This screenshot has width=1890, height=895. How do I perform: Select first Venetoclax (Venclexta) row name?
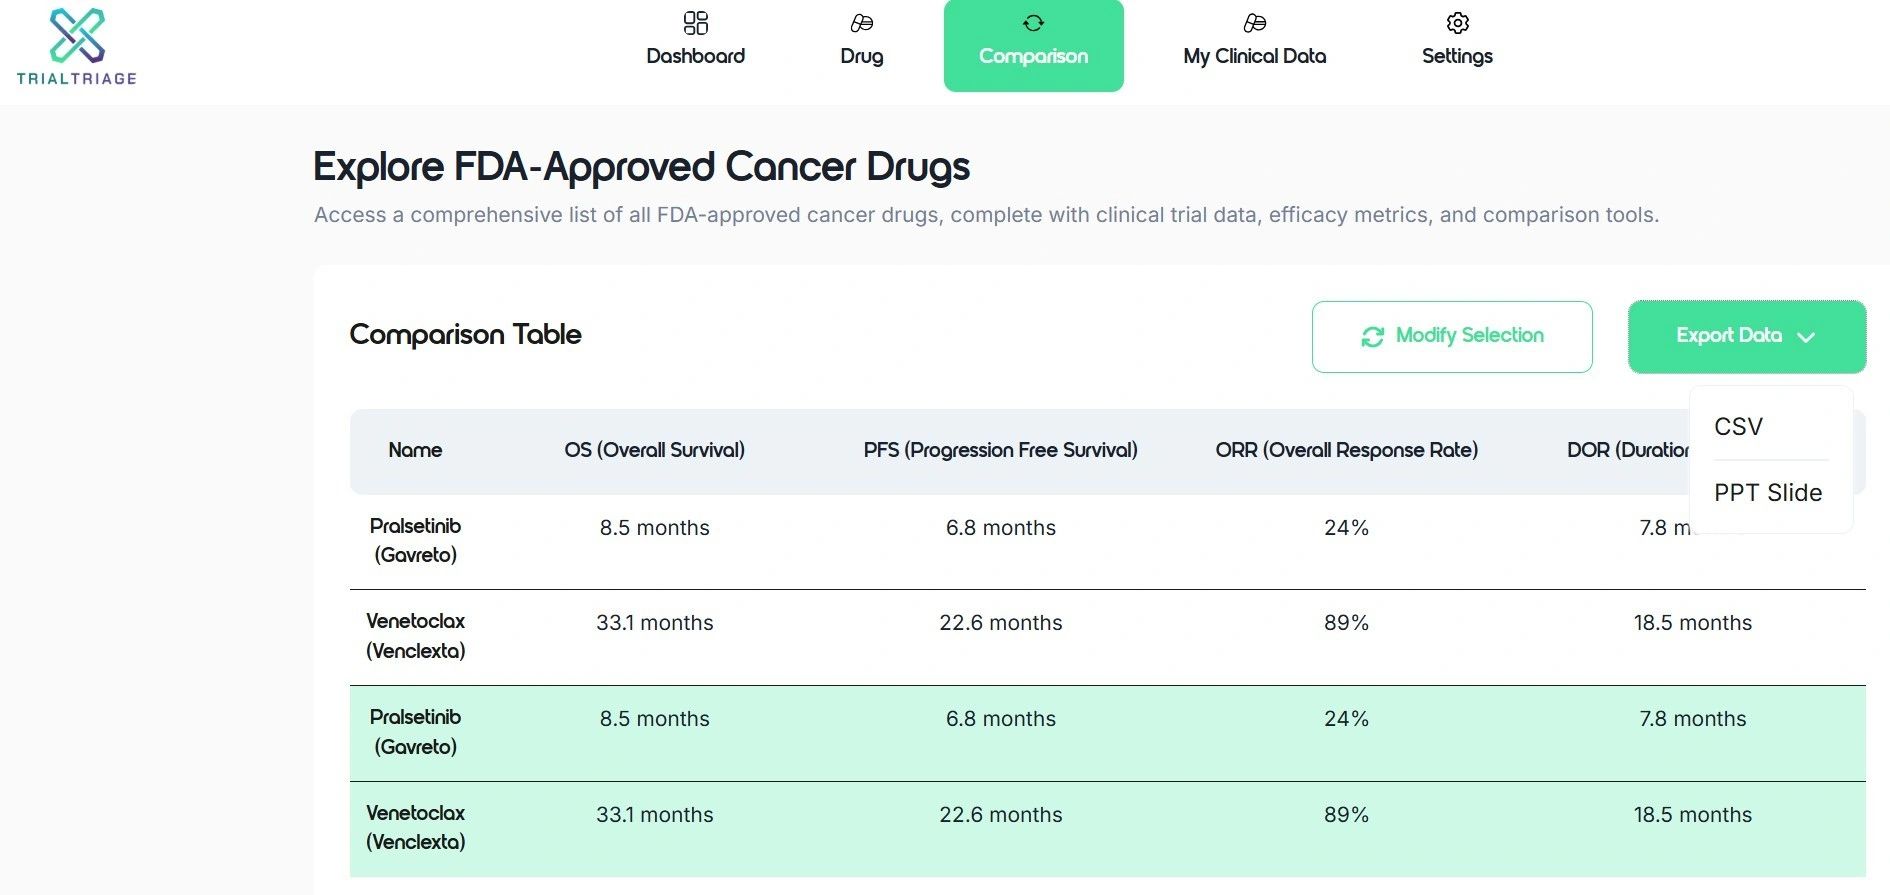[415, 636]
